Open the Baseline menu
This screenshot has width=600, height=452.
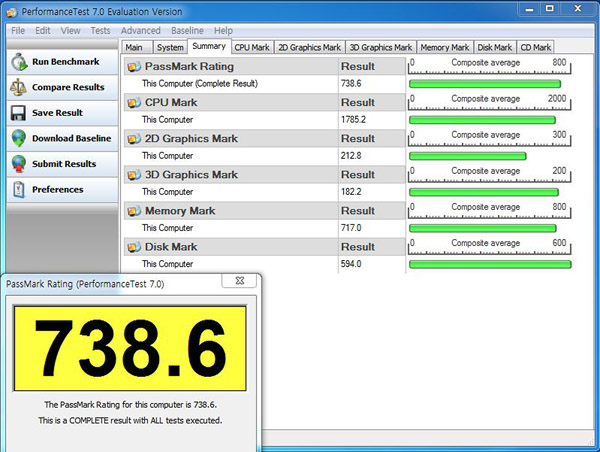[x=187, y=31]
